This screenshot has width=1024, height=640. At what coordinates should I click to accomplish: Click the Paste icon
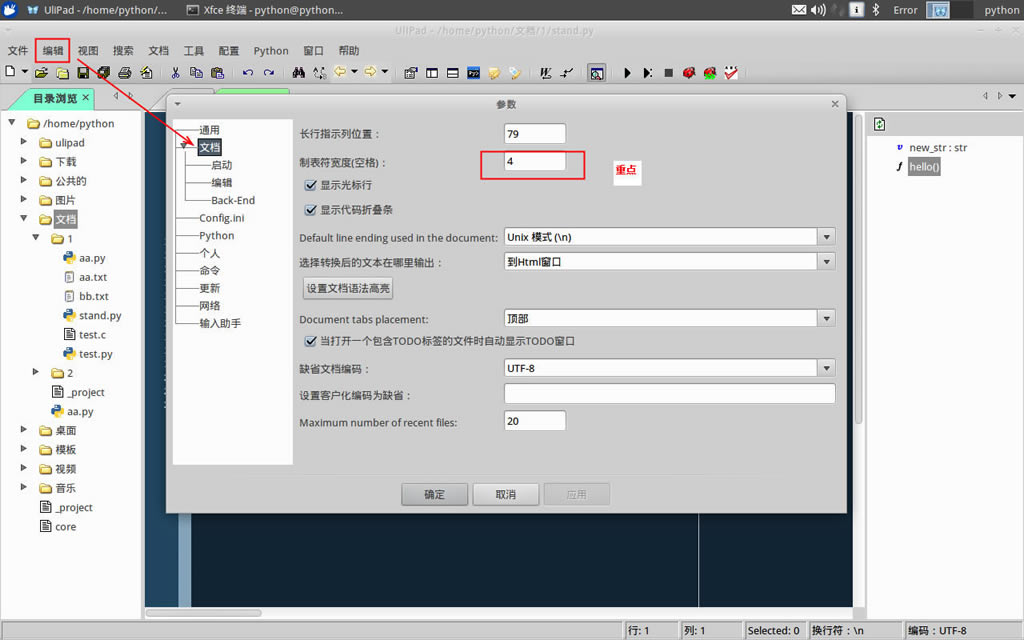218,72
